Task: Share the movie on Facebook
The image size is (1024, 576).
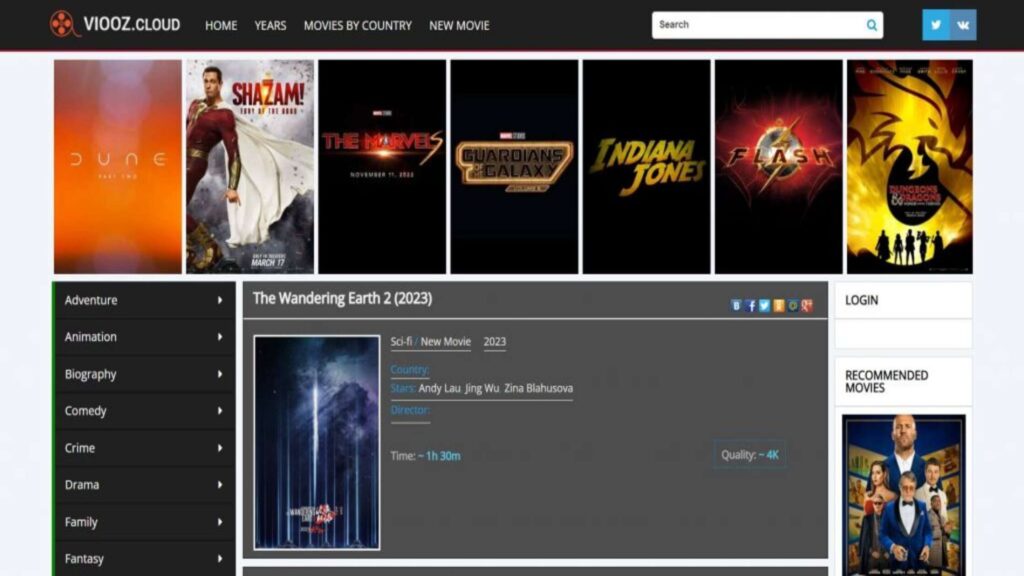Action: coord(750,305)
